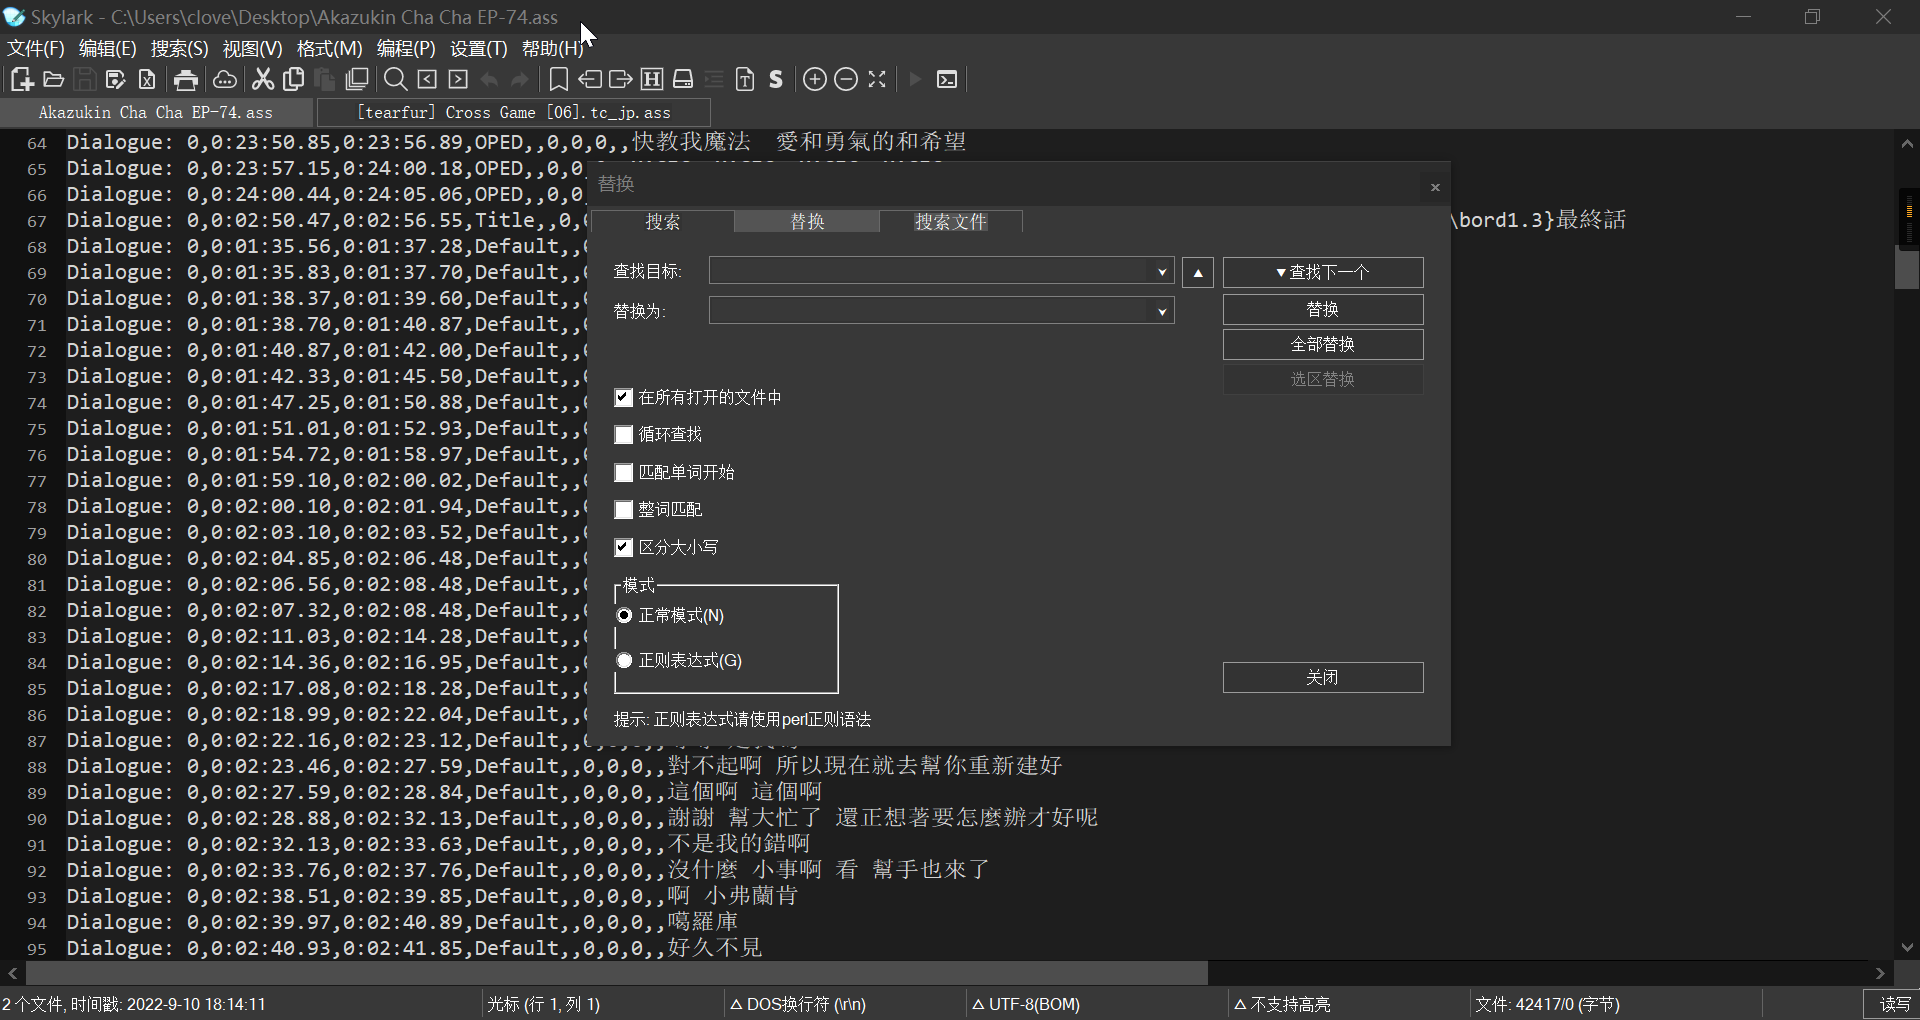Click the '全部替换' button

tap(1322, 345)
